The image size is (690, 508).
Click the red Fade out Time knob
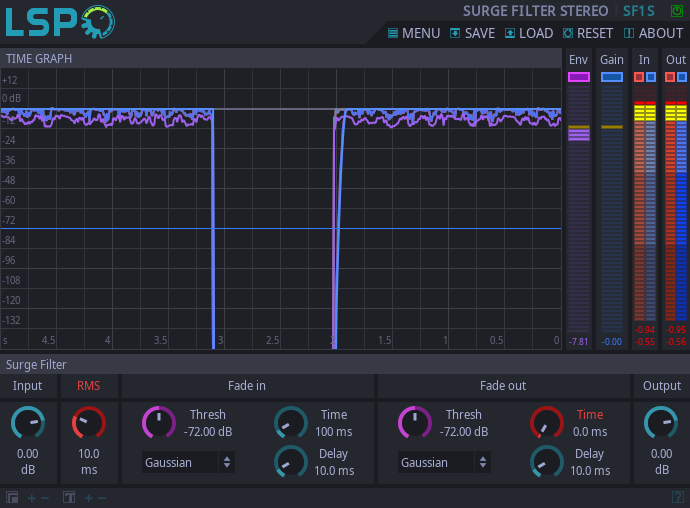[x=547, y=423]
